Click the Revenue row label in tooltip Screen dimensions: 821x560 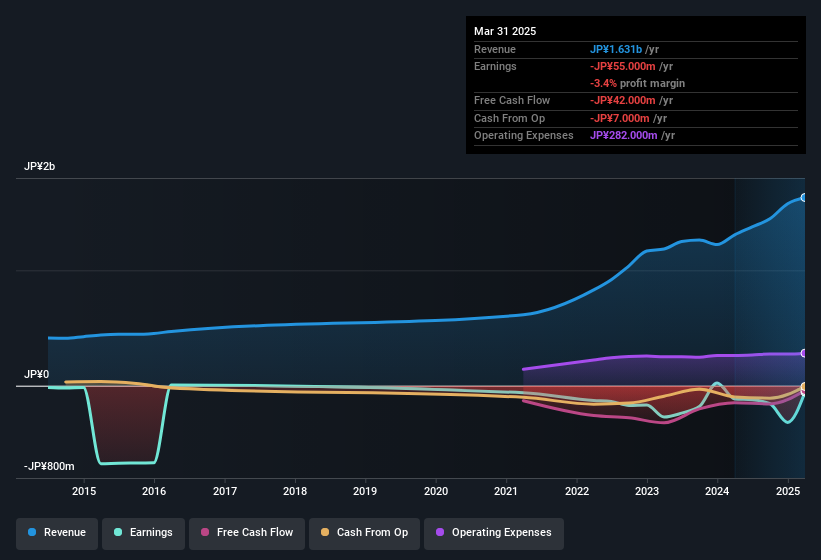(495, 49)
